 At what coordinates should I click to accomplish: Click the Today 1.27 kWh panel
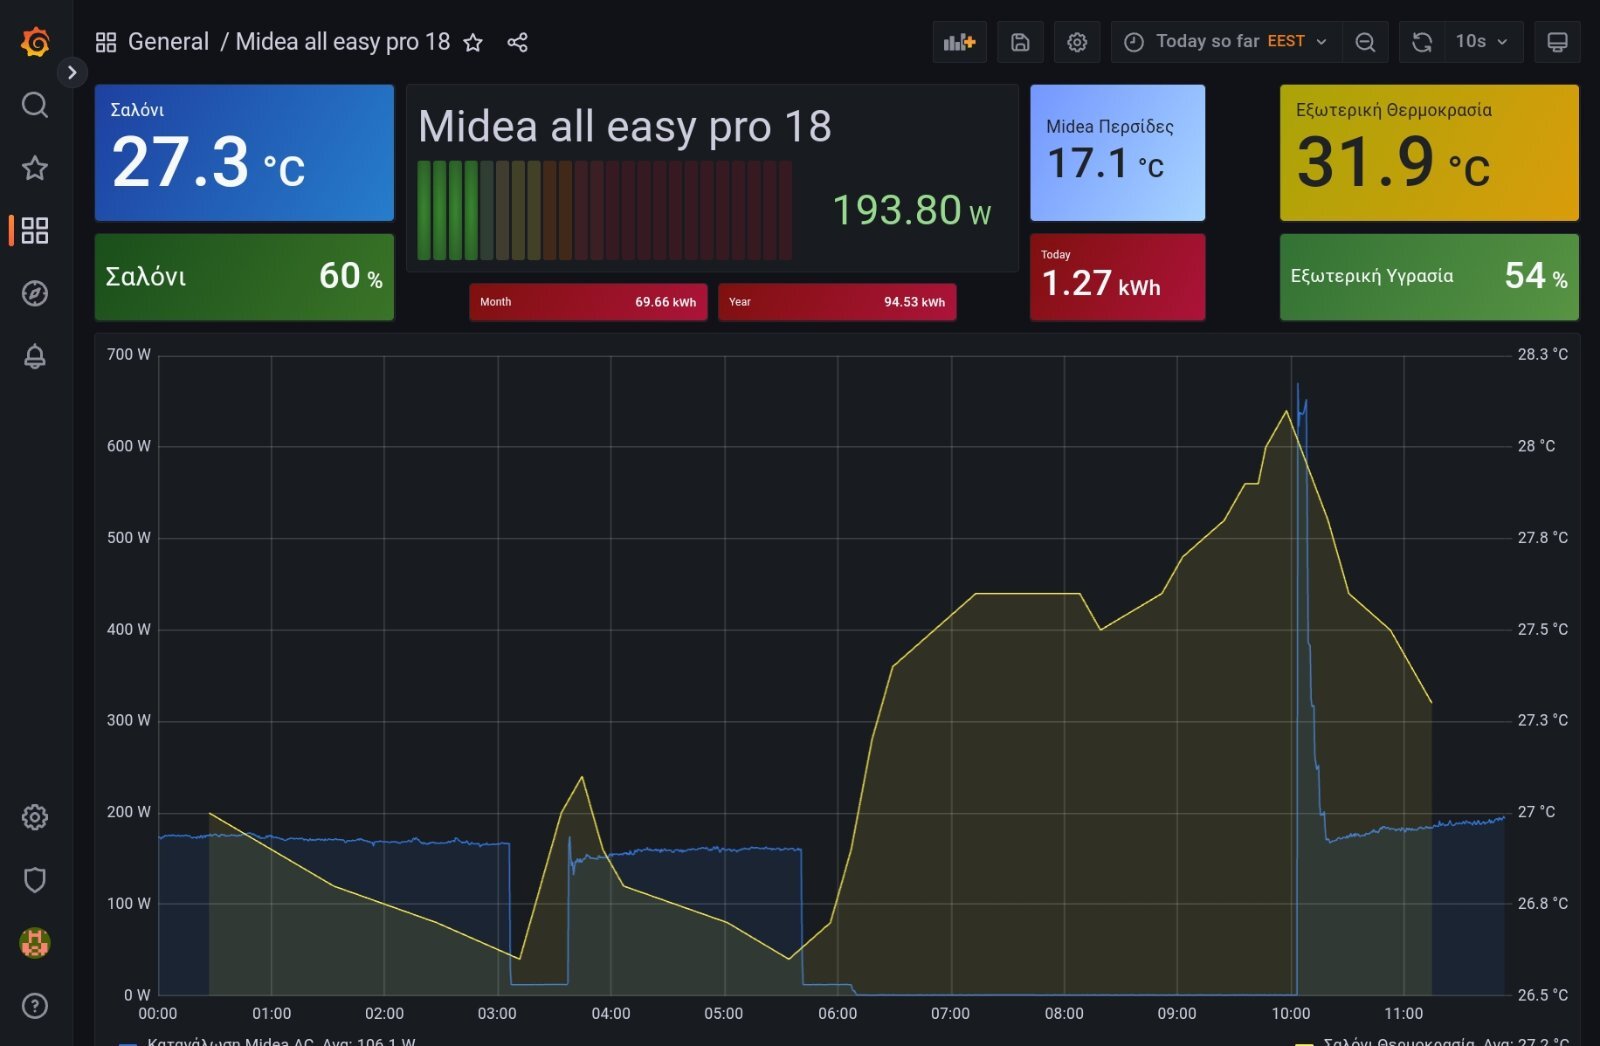(x=1117, y=277)
